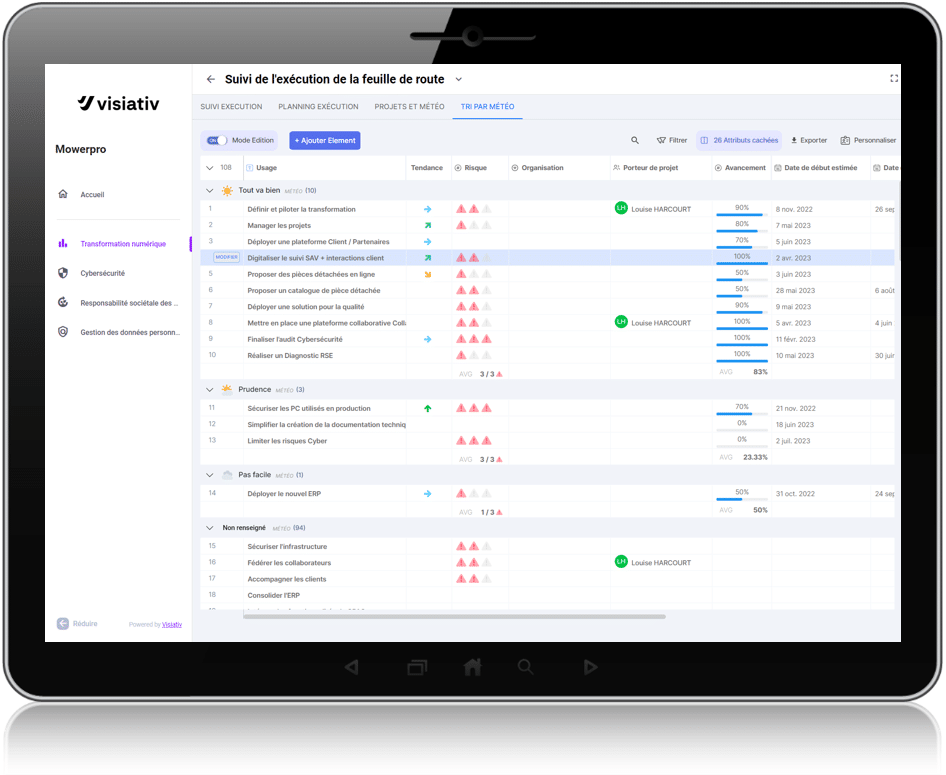
Task: Click trend arrow for Manager les projets
Action: [x=428, y=226]
